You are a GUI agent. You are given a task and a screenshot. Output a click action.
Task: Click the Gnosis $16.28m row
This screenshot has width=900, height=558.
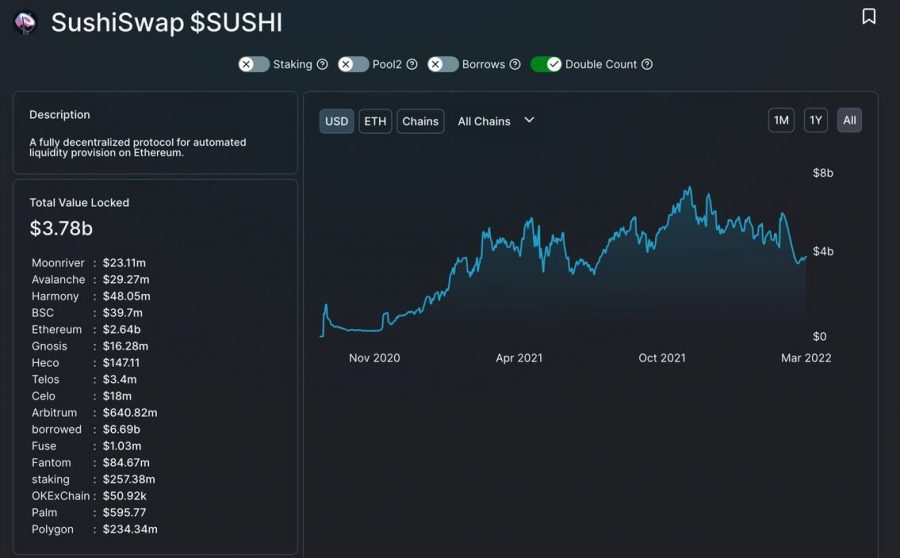(90, 346)
